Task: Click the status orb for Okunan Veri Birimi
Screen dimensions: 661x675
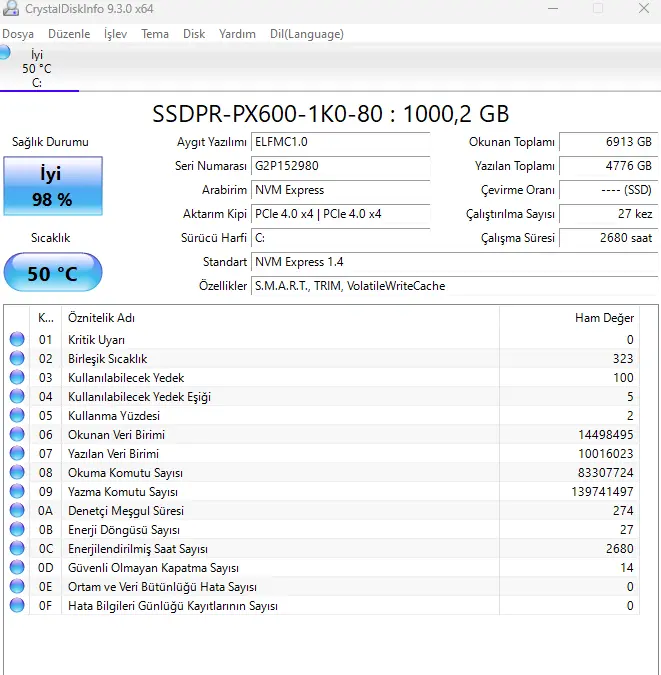Action: click(x=17, y=434)
